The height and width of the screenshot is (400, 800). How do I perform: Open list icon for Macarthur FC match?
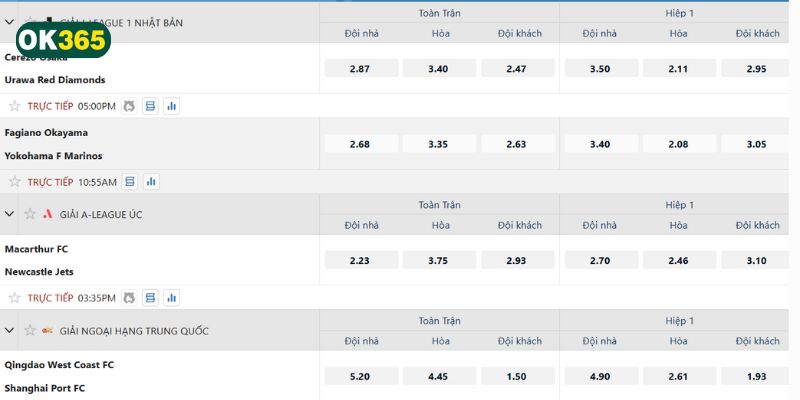pyautogui.click(x=151, y=298)
